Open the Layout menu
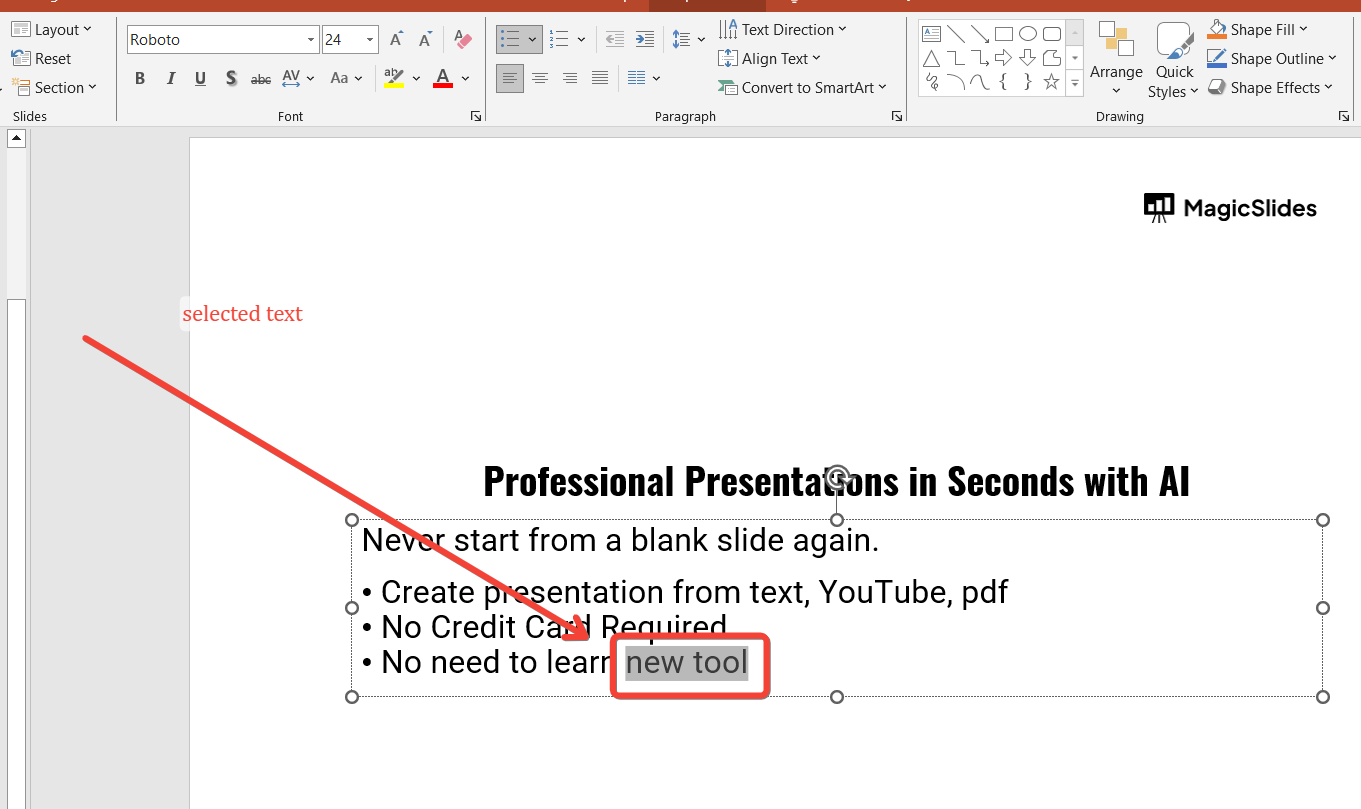 click(x=52, y=30)
